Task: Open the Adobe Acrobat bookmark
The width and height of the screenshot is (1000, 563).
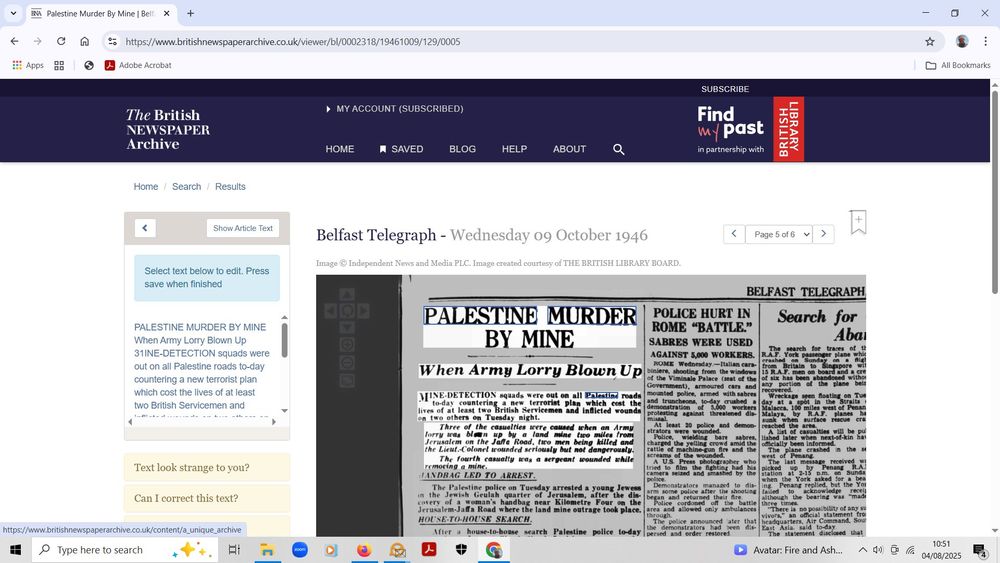Action: [x=138, y=65]
